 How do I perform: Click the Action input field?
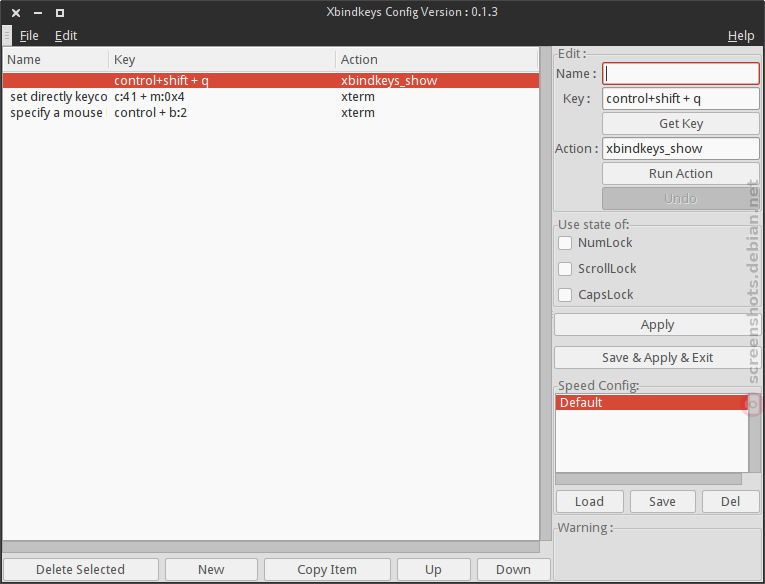[x=681, y=149]
